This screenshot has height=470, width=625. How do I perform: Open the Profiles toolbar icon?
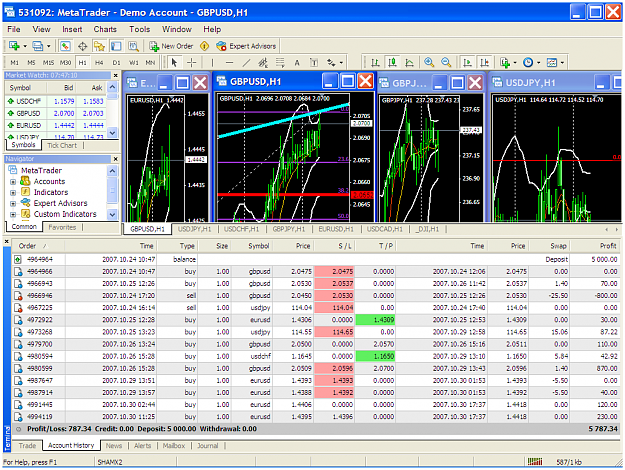(x=37, y=46)
